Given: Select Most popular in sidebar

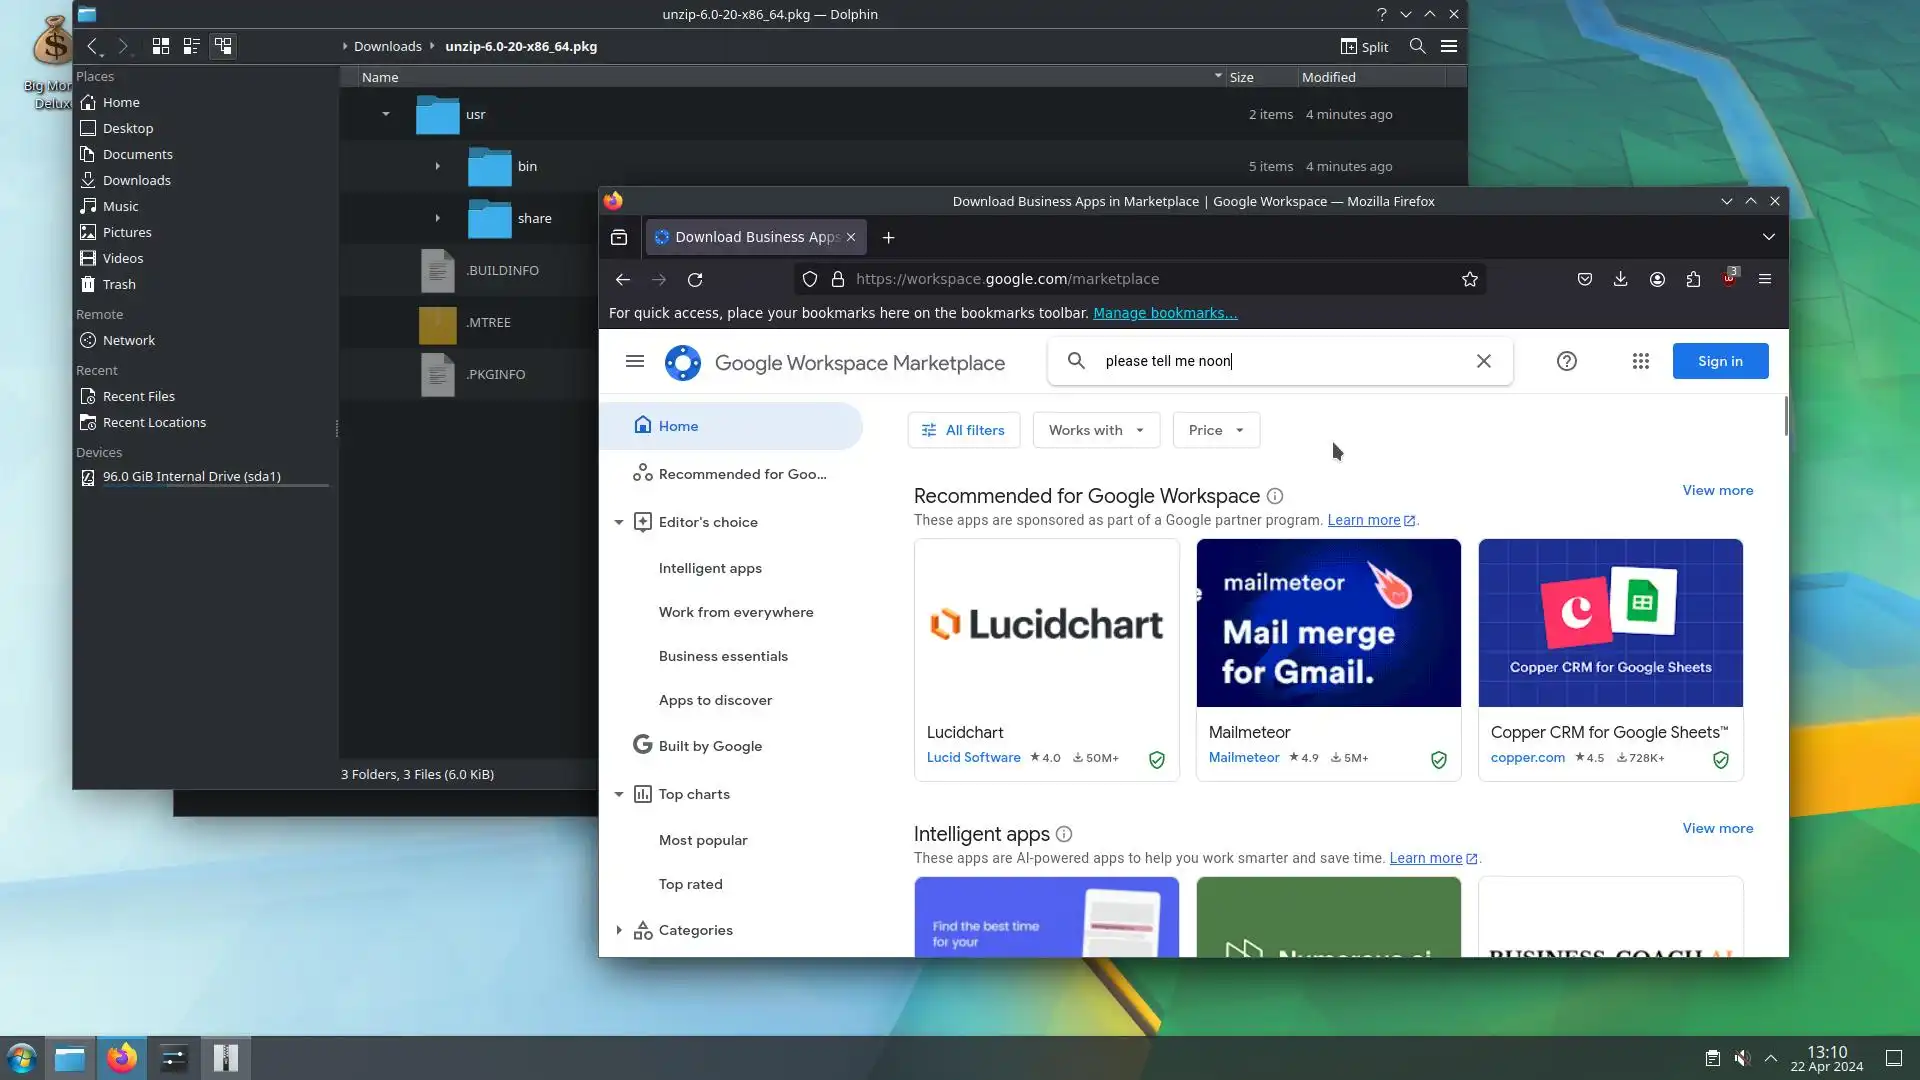Looking at the screenshot, I should click(x=702, y=840).
